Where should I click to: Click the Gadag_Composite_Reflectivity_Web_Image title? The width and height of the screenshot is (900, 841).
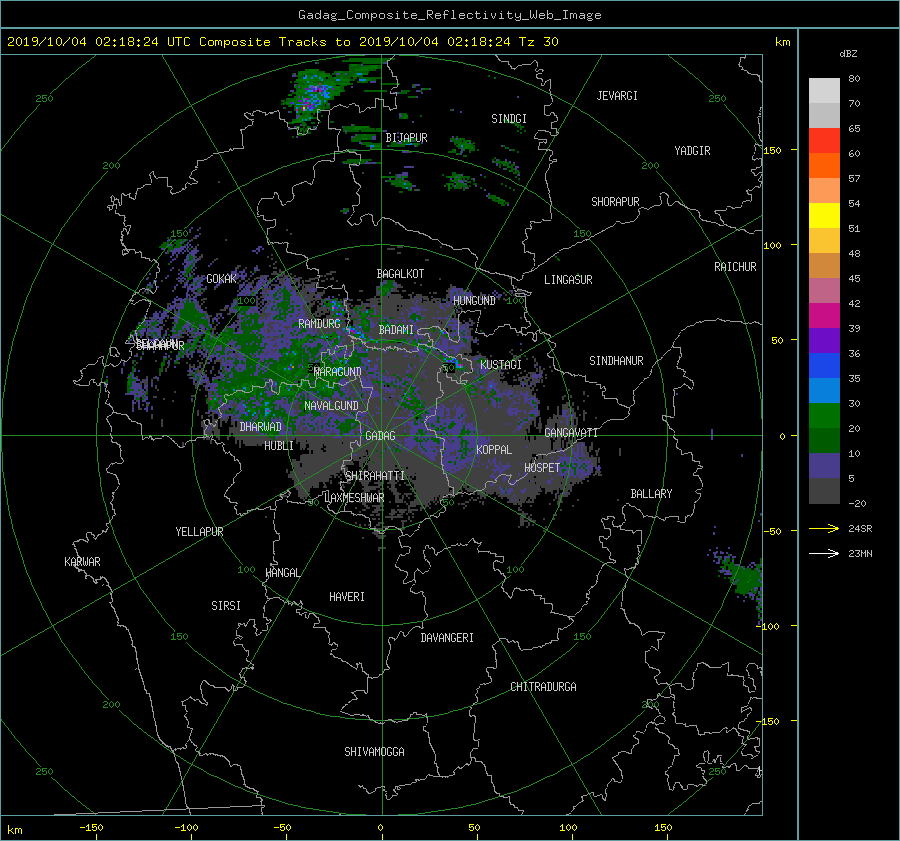pos(449,15)
